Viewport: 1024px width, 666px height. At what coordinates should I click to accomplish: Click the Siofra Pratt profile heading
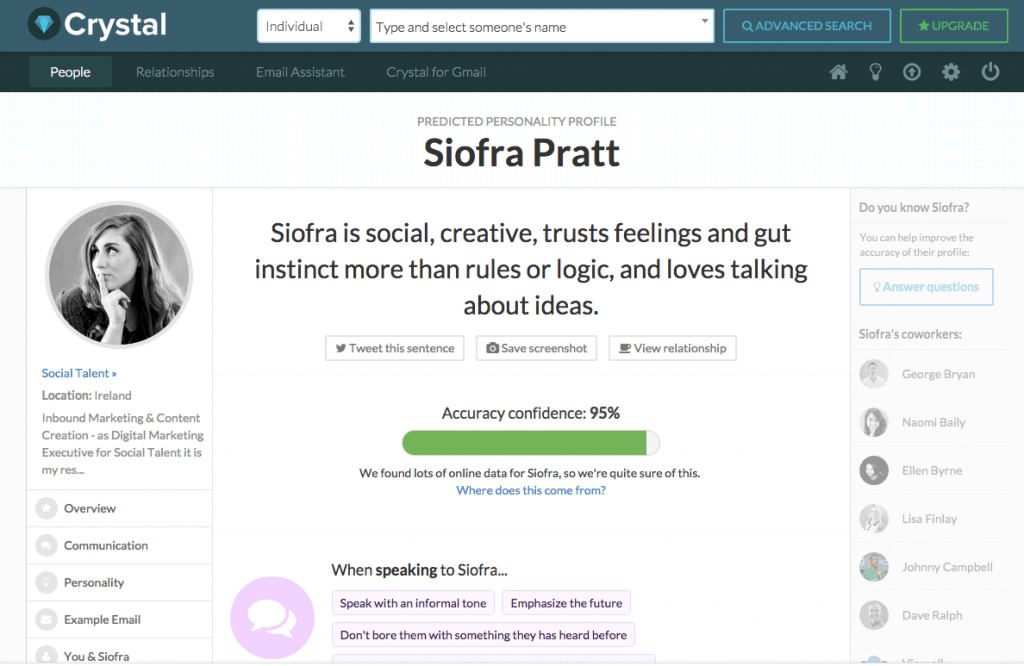click(x=521, y=153)
